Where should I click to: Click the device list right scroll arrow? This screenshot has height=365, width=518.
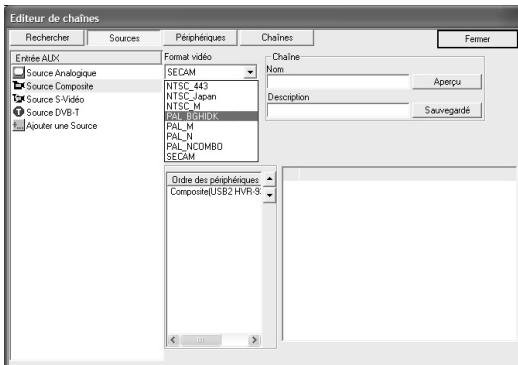(x=254, y=340)
